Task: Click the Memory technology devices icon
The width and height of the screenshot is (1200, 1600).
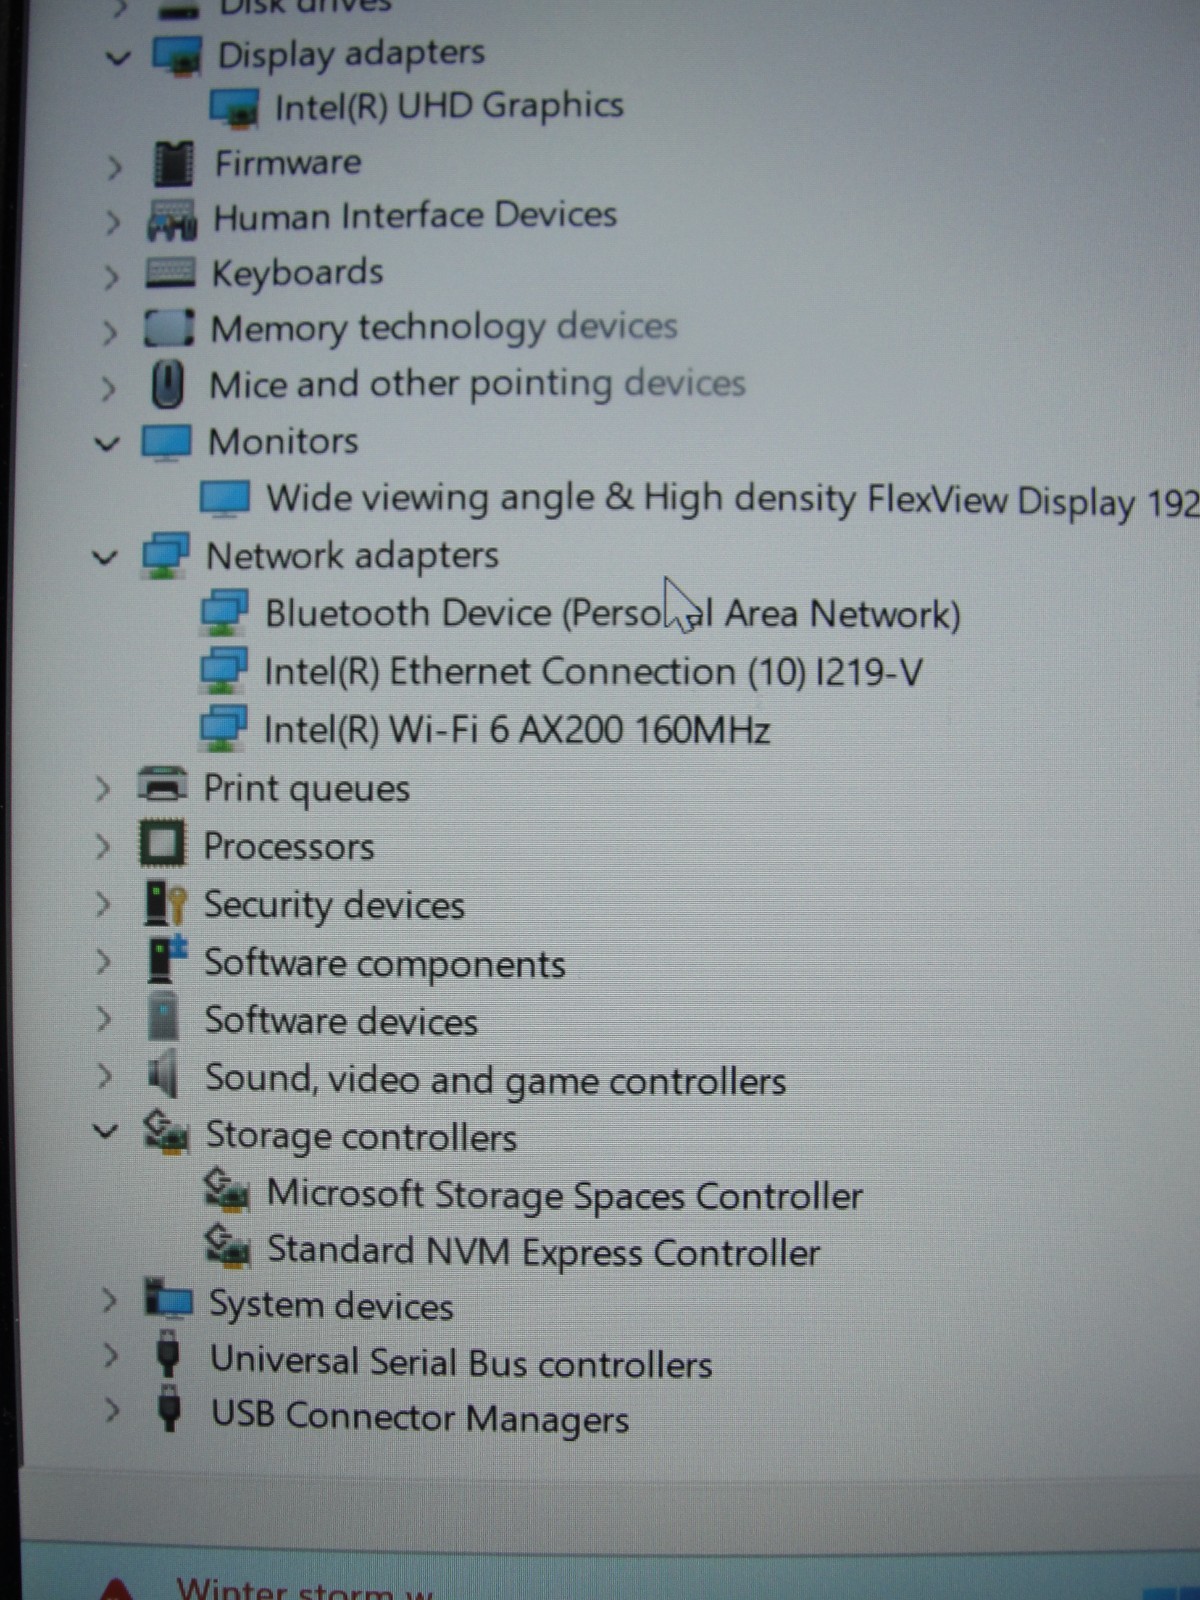Action: 168,328
